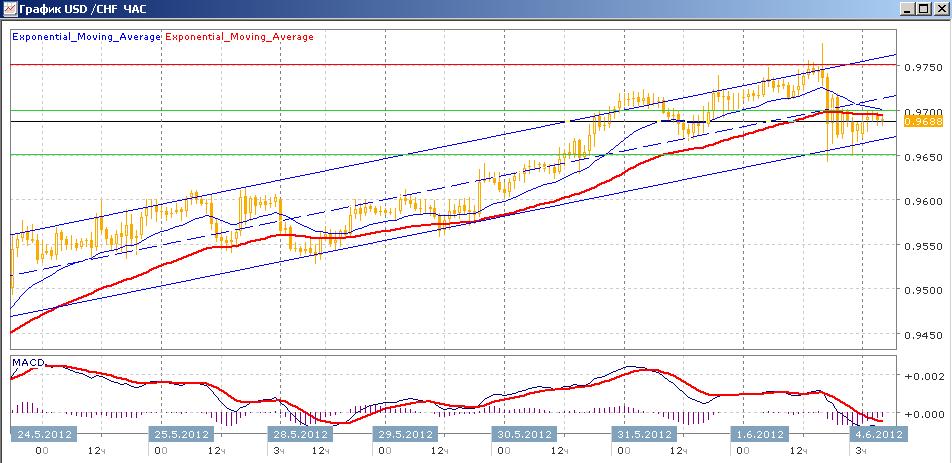952x463 pixels.
Task: Minimize the USD/CHF chart window
Action: click(909, 8)
